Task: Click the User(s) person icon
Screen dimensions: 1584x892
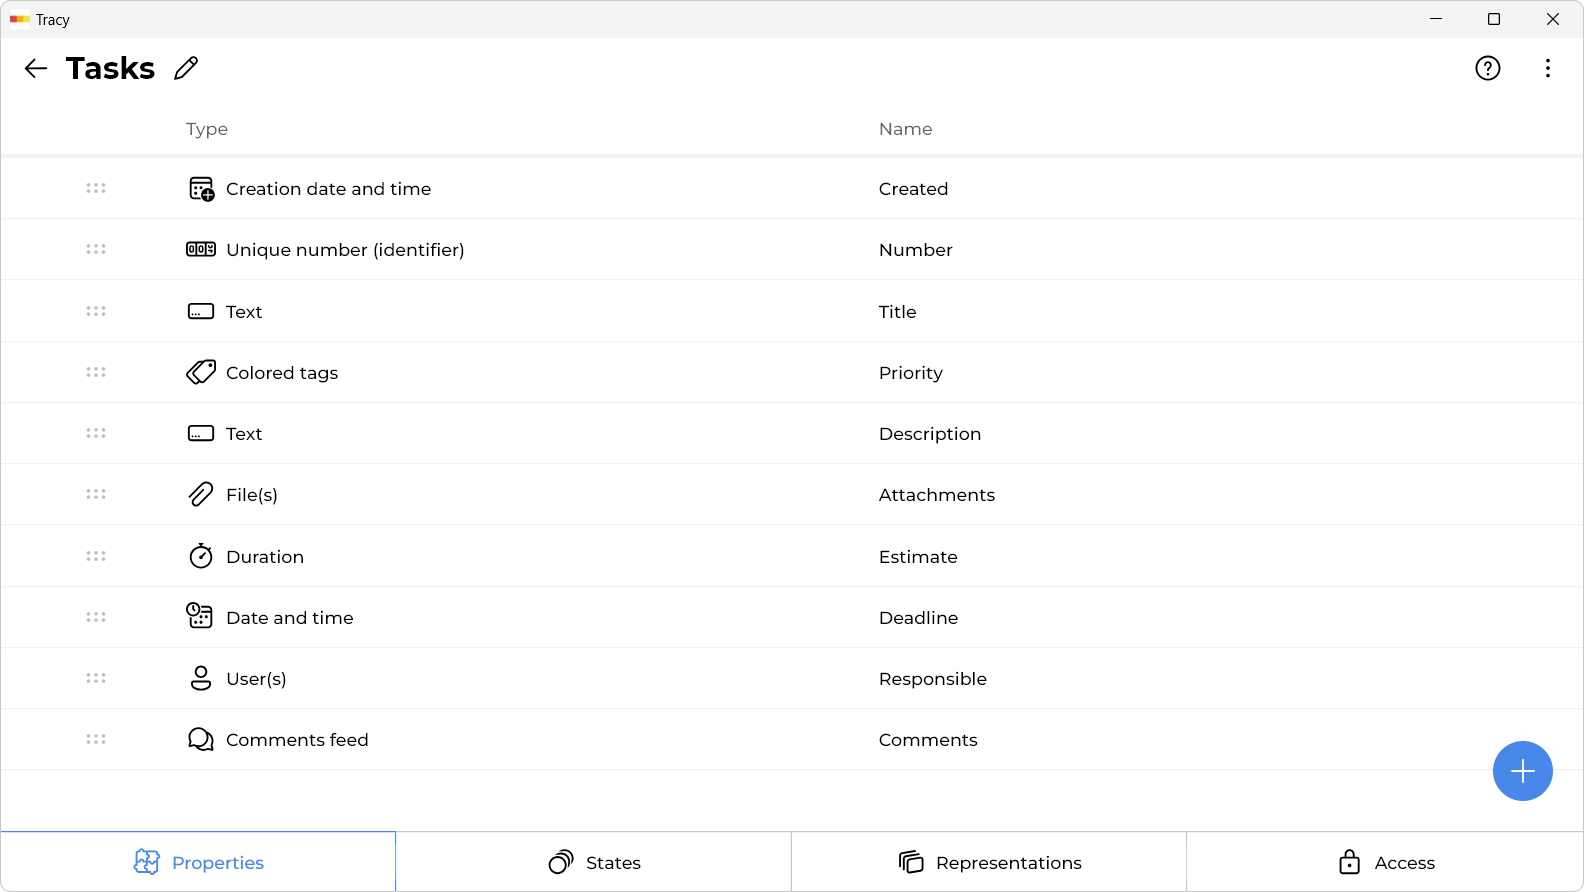Action: click(x=201, y=679)
